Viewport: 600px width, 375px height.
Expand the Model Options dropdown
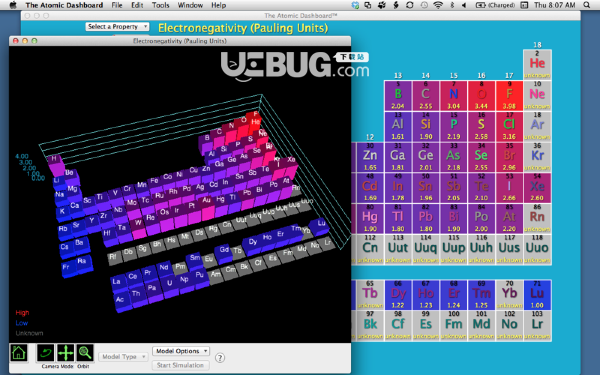point(181,351)
